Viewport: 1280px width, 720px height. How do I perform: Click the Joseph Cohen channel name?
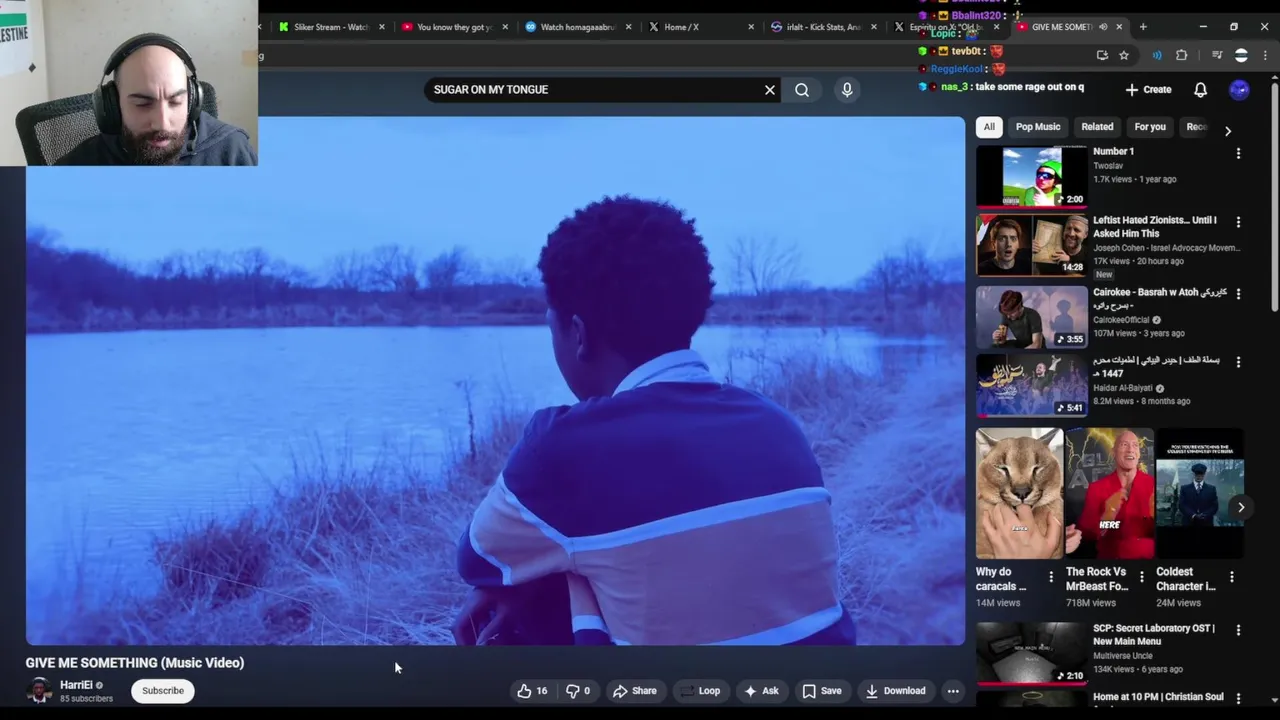point(1166,248)
